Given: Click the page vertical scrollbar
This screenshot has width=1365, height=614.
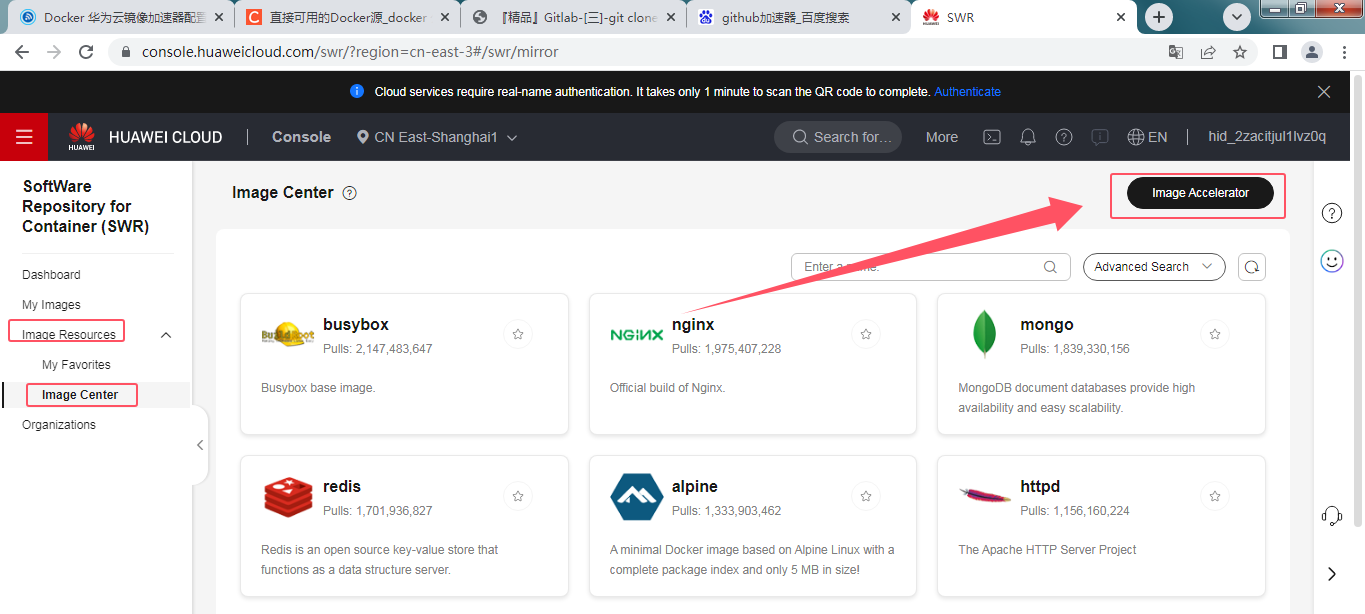Looking at the screenshot, I should [1357, 300].
